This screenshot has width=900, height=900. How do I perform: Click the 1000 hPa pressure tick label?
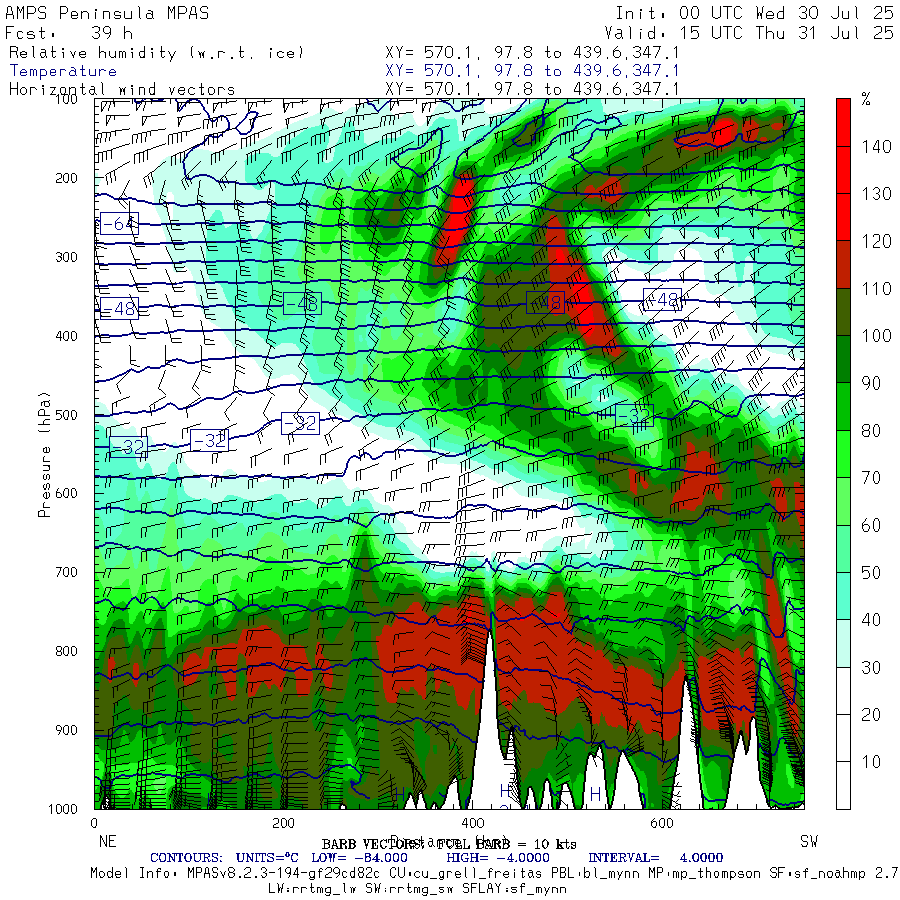(x=63, y=809)
